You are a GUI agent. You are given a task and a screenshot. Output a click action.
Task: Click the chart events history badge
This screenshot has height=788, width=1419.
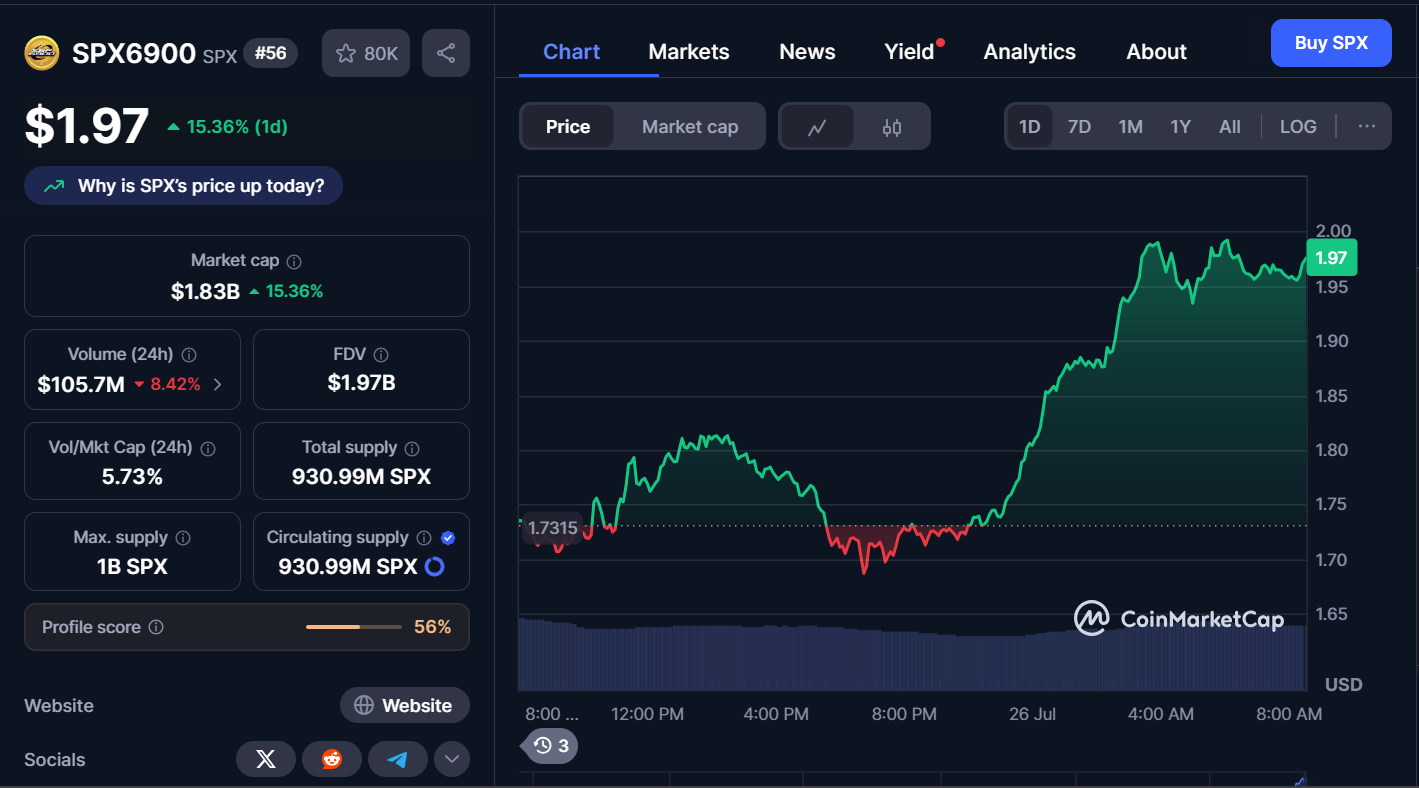[551, 745]
